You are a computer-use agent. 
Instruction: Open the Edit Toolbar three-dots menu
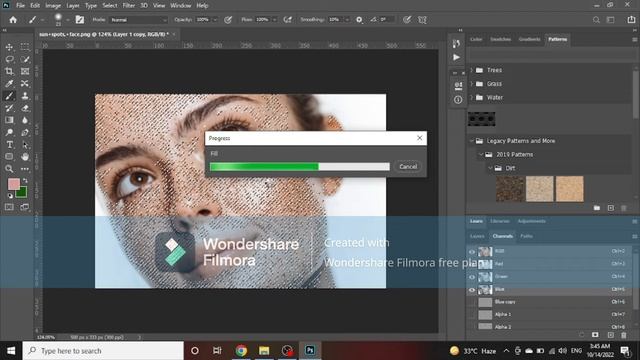tap(25, 169)
